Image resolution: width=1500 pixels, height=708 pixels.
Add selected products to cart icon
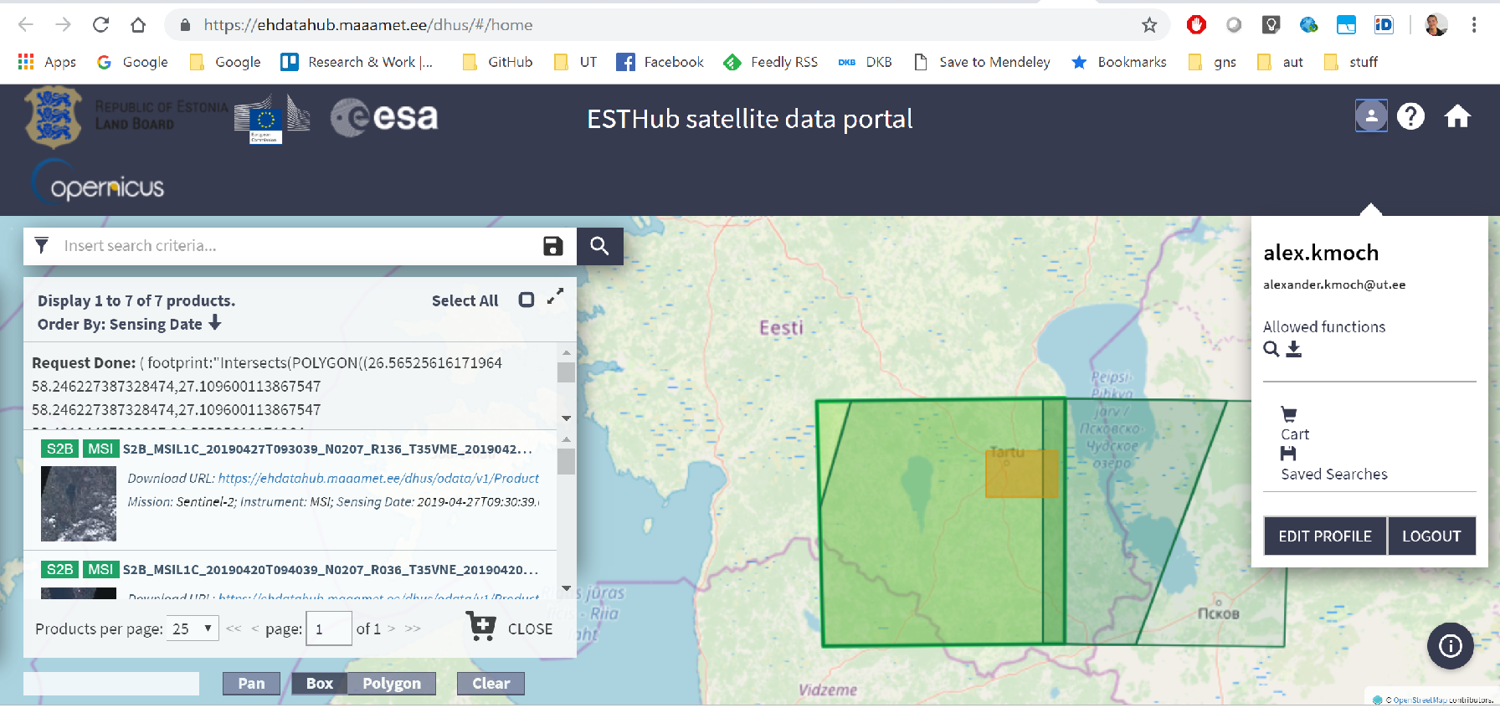coord(480,628)
